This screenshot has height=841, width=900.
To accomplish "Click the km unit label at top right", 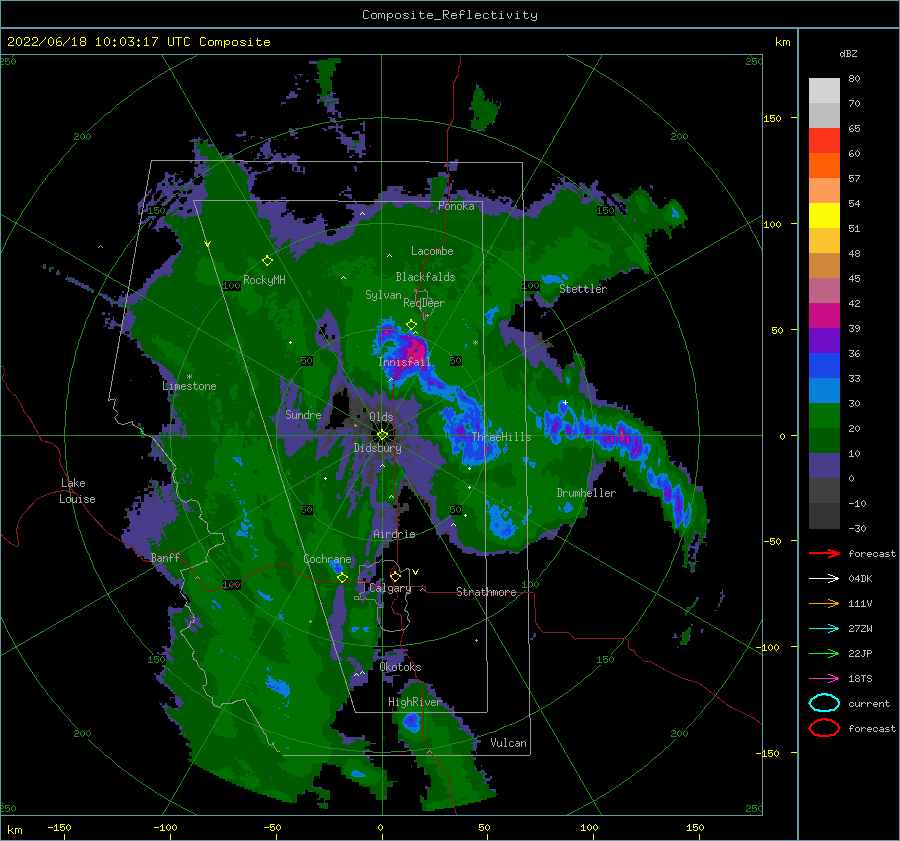I will [x=782, y=42].
